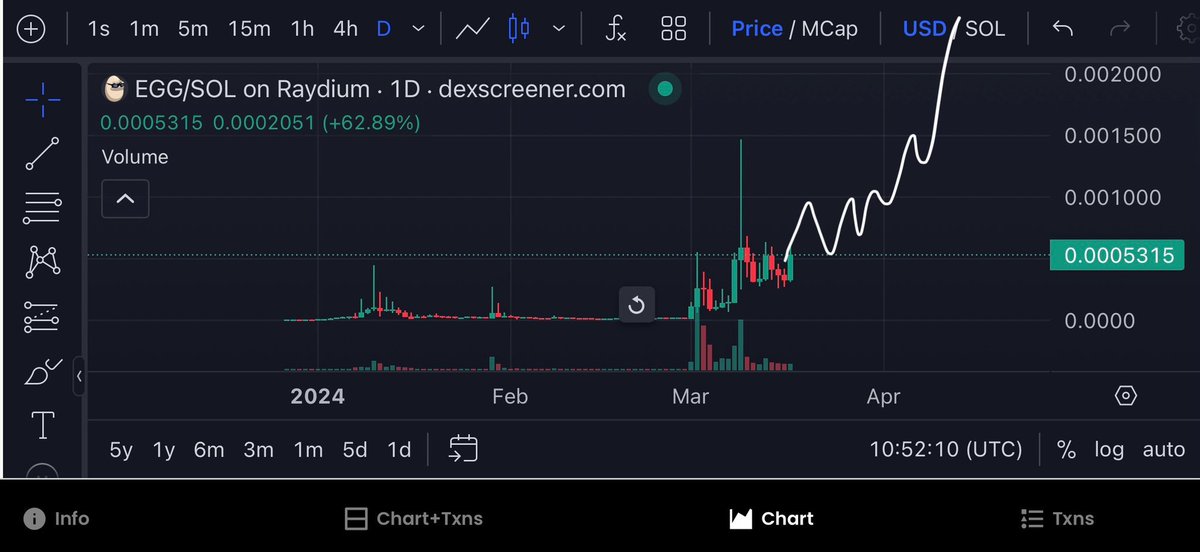Open the indicators fx menu

coord(616,29)
